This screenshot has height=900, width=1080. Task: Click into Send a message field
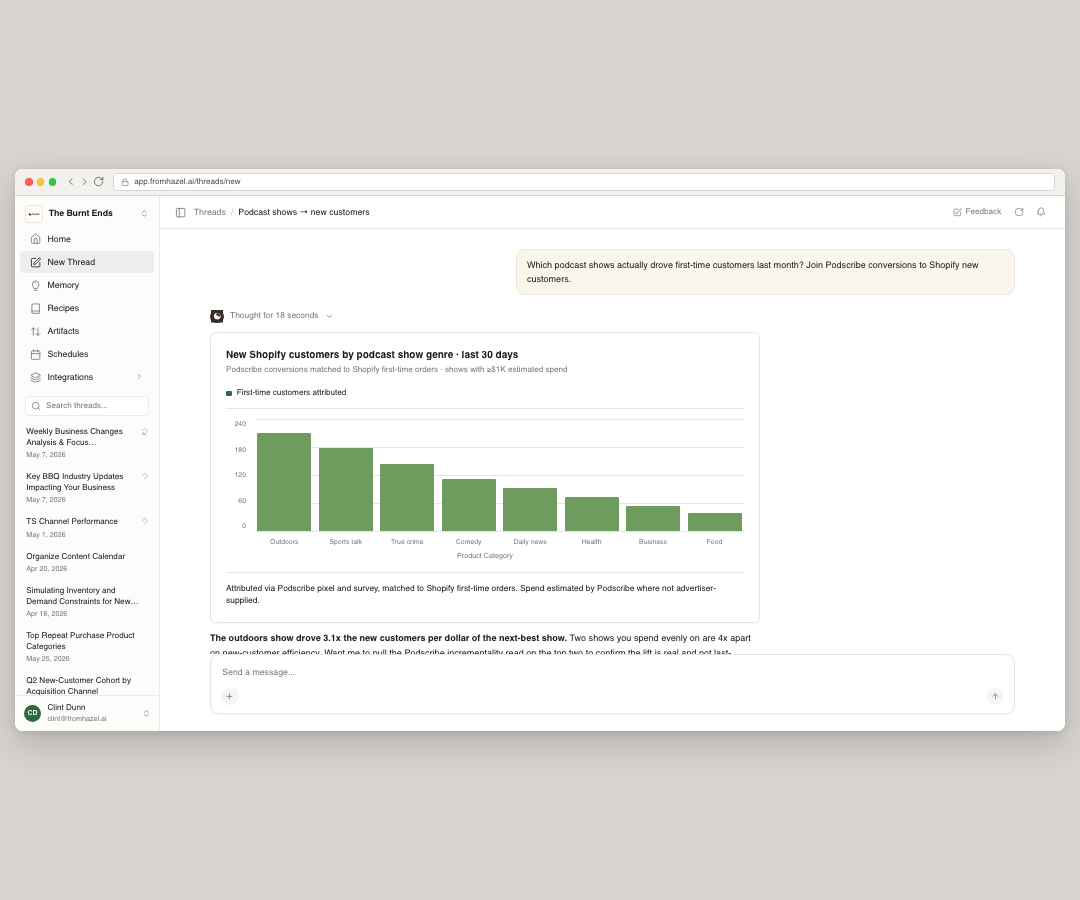pyautogui.click(x=612, y=672)
